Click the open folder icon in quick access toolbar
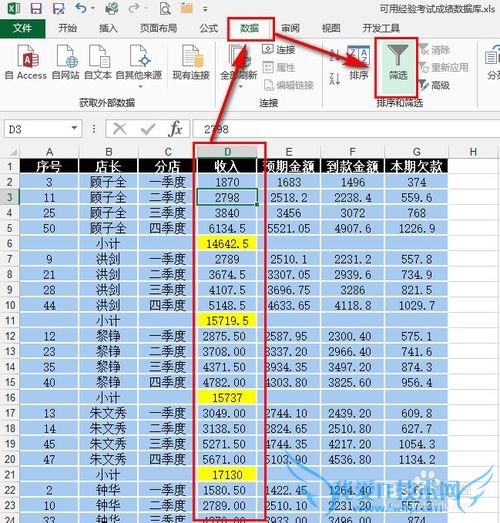The width and height of the screenshot is (500, 523). (x=186, y=8)
